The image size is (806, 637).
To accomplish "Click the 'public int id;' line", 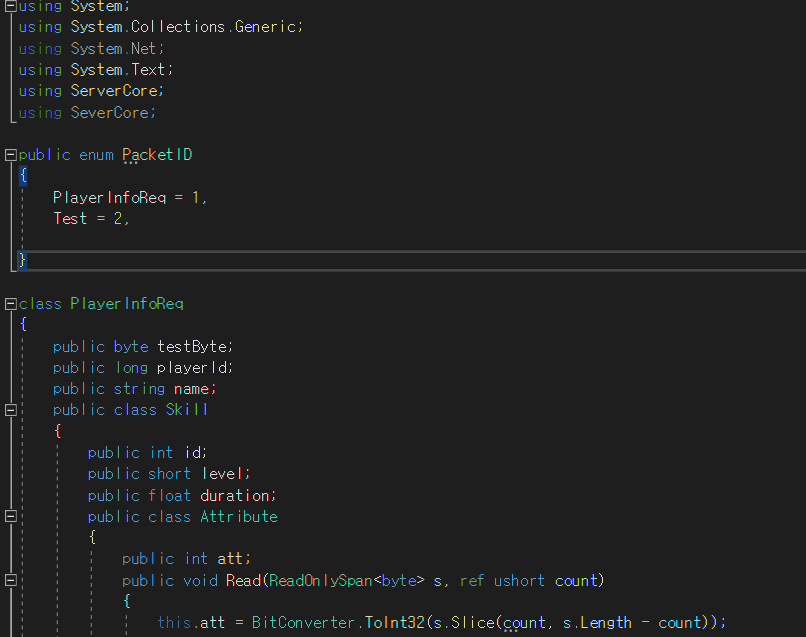I will click(x=147, y=452).
